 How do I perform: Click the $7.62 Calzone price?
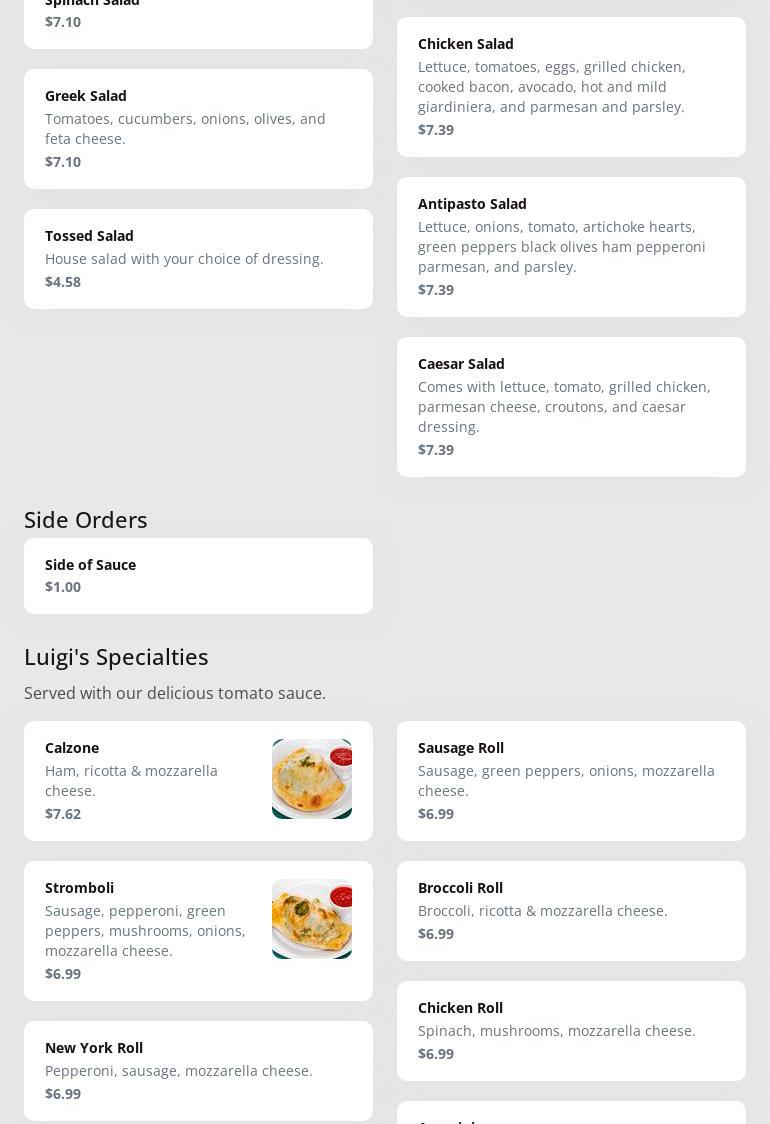pos(63,814)
